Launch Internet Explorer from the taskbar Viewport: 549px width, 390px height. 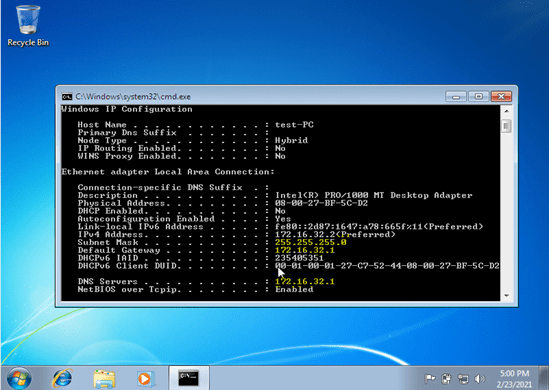(62, 378)
